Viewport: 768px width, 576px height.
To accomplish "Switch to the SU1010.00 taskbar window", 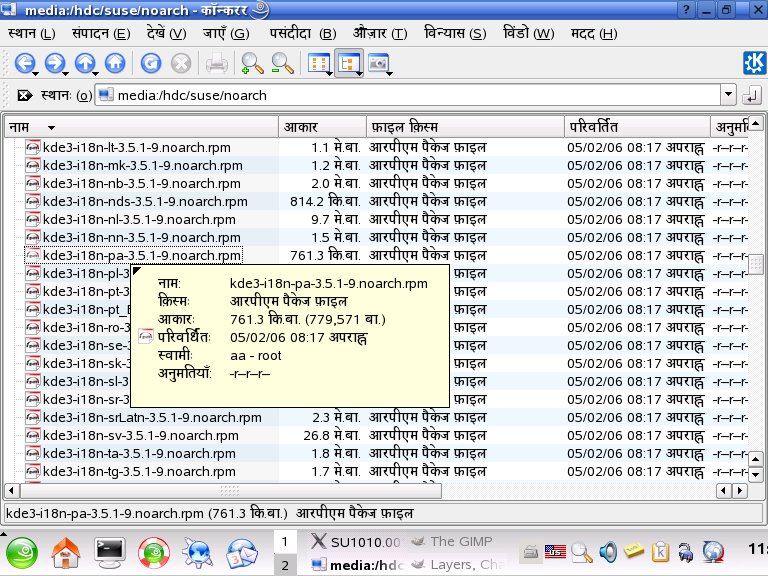I will coord(356,542).
